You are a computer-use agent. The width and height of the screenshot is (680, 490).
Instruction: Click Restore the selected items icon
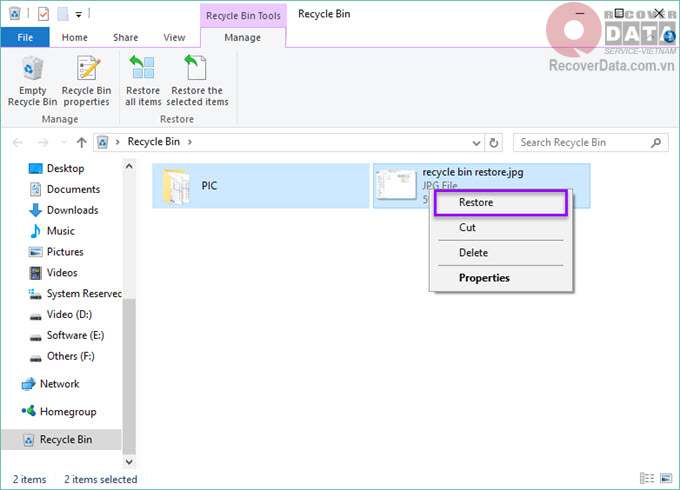pos(196,68)
